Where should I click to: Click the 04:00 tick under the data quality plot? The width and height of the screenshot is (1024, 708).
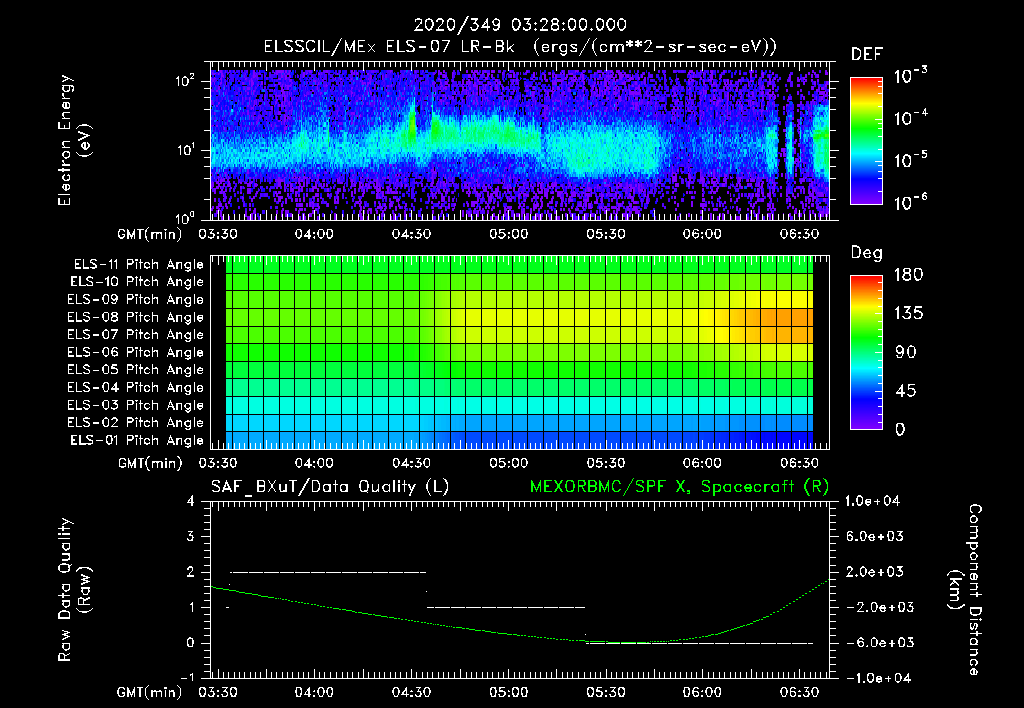(x=314, y=692)
